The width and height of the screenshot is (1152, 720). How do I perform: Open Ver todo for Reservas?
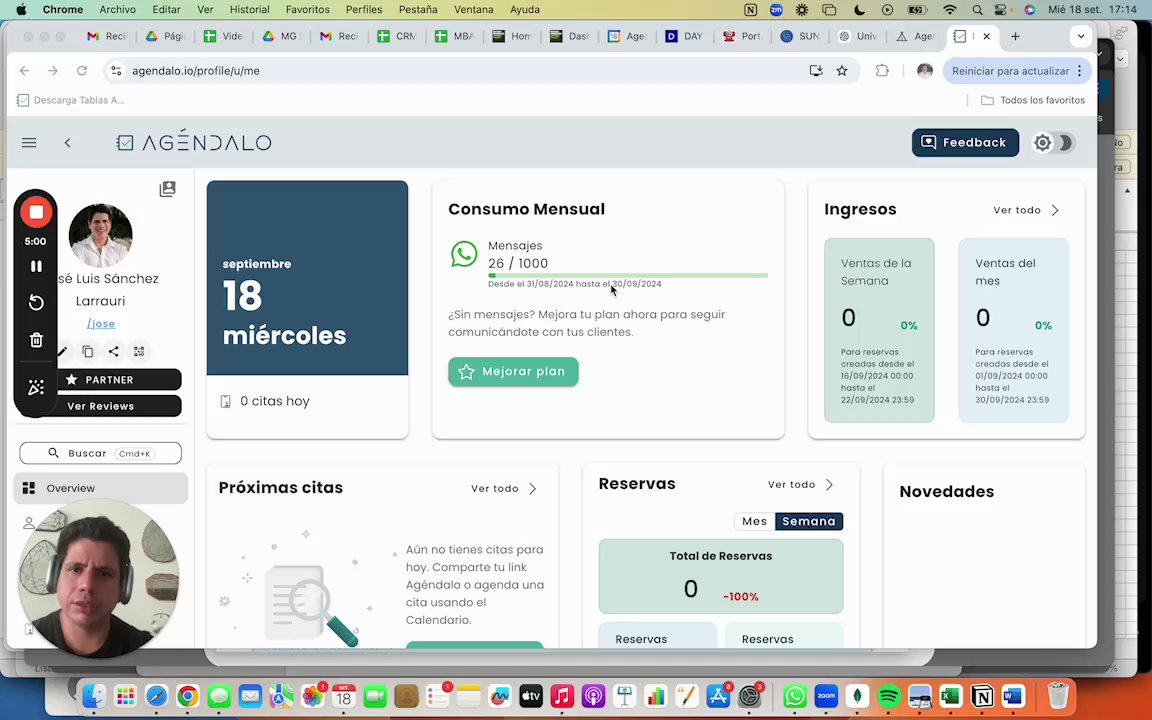coord(800,485)
